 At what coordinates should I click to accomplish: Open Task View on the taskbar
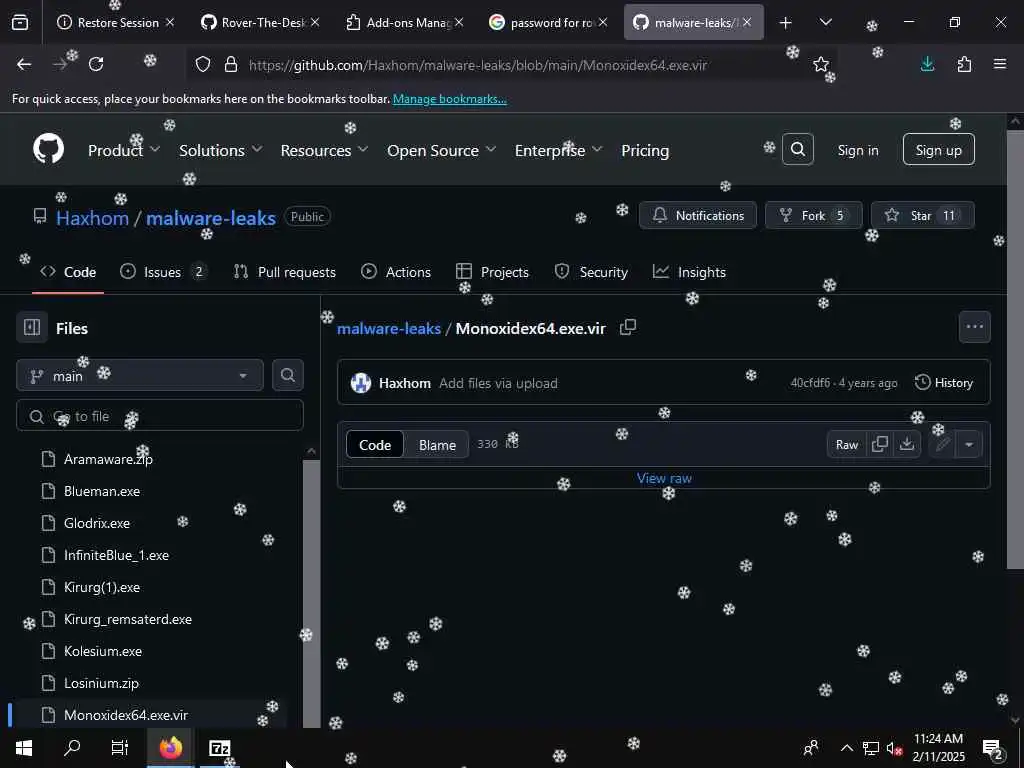coord(120,748)
